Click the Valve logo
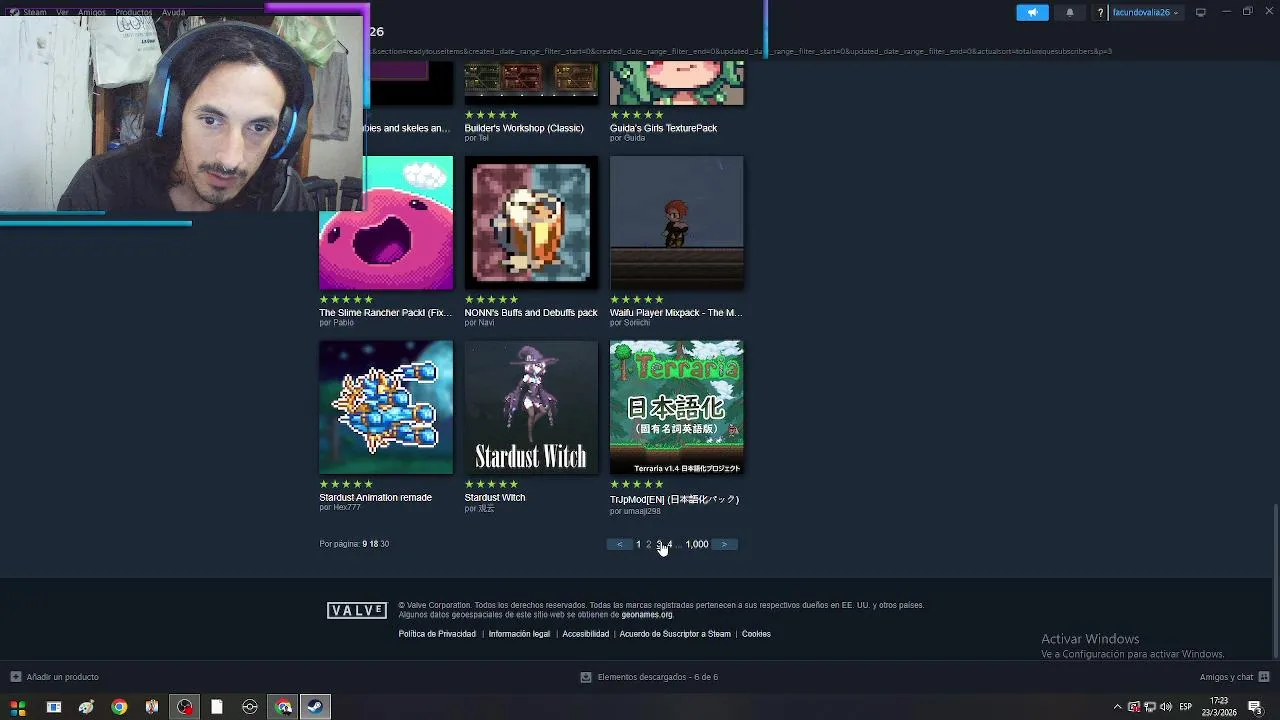This screenshot has width=1280, height=720. 357,610
